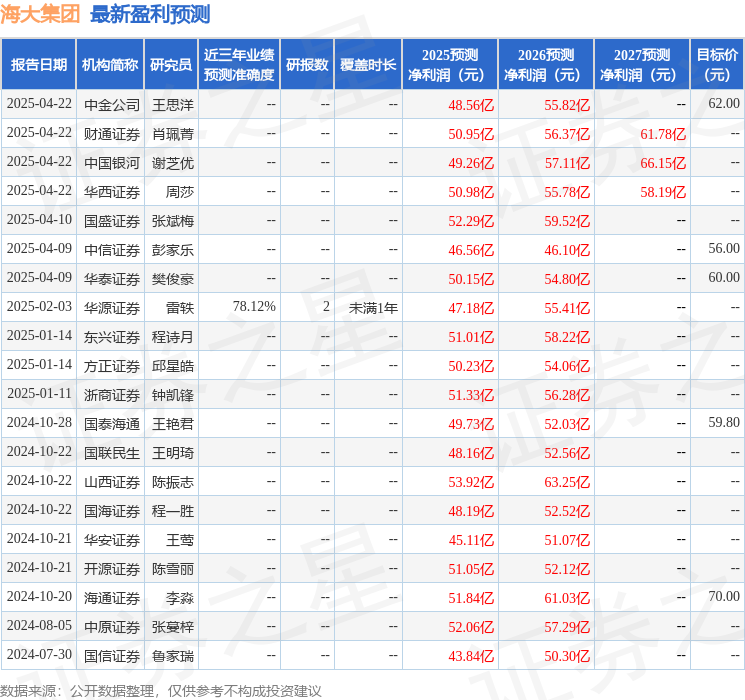Select the 机构简称 column header

click(110, 65)
